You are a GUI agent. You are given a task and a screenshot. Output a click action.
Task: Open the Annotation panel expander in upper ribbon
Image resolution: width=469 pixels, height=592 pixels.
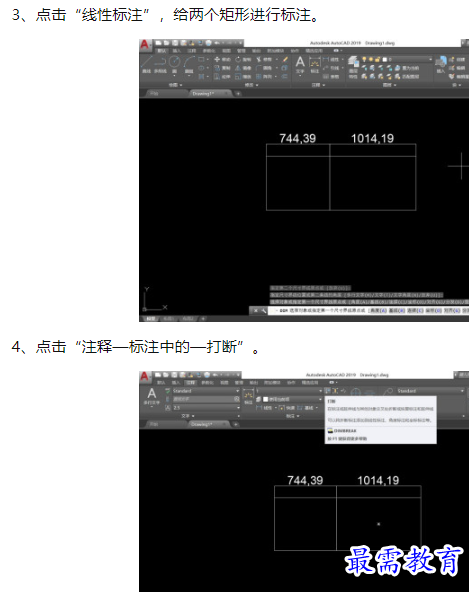pos(318,85)
